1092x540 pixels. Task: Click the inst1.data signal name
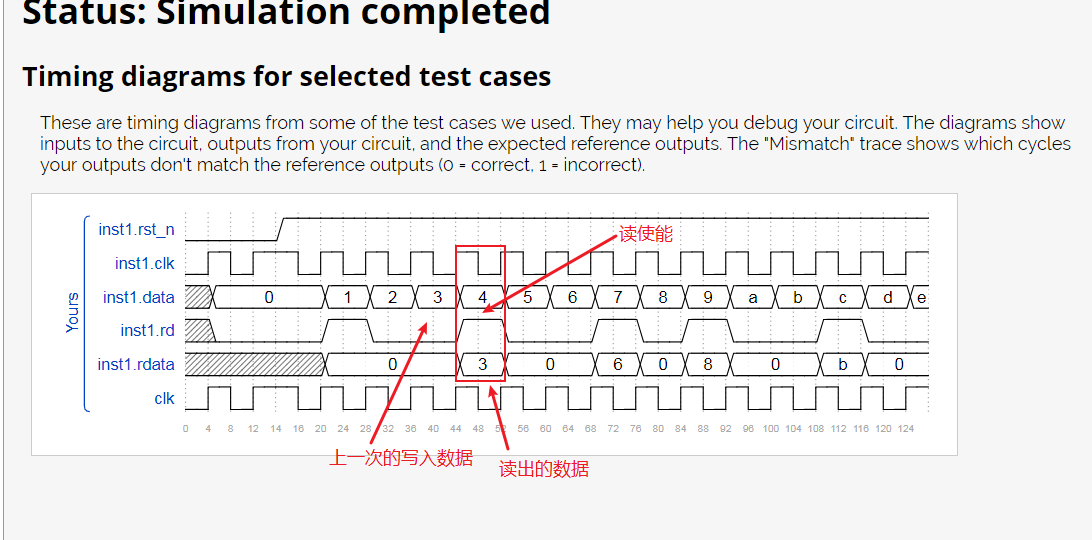coord(139,298)
